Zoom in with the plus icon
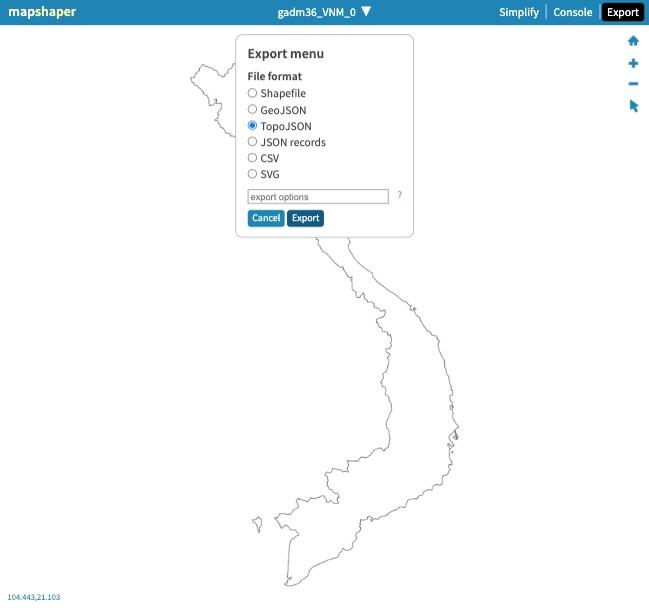This screenshot has height=610, width=649. pyautogui.click(x=633, y=63)
